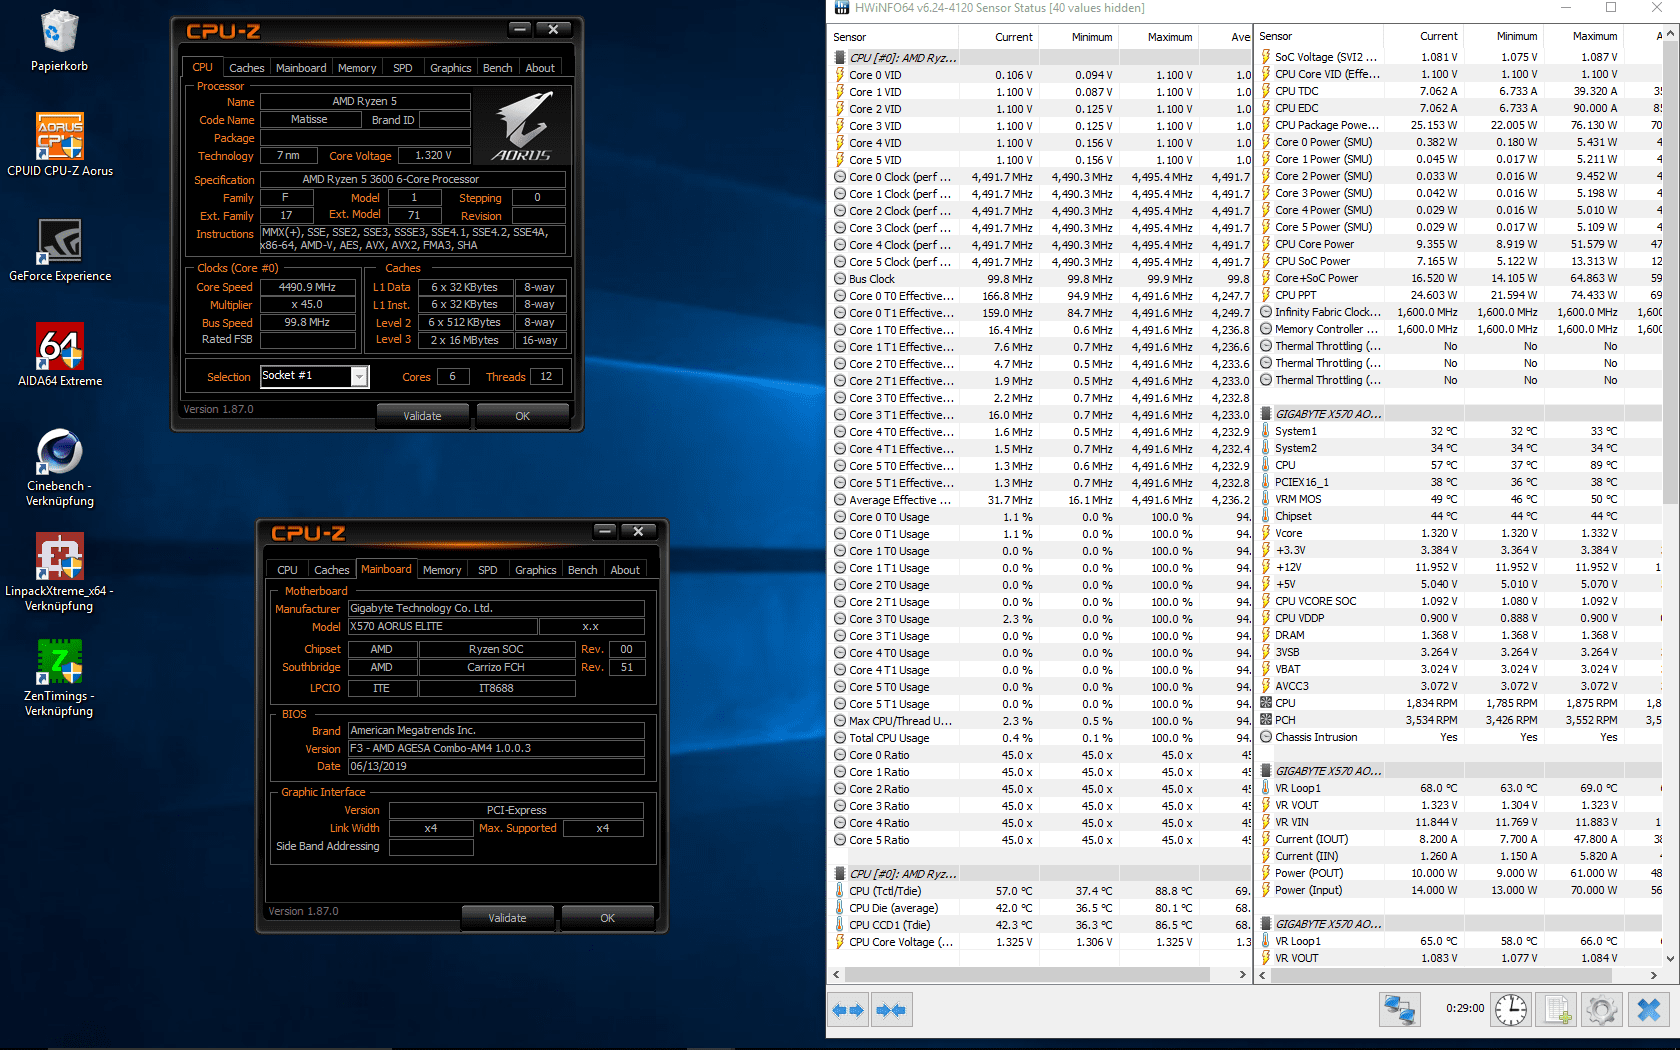Click the HWiNFO clock reset timer icon
Image resolution: width=1680 pixels, height=1050 pixels.
[x=1511, y=1010]
